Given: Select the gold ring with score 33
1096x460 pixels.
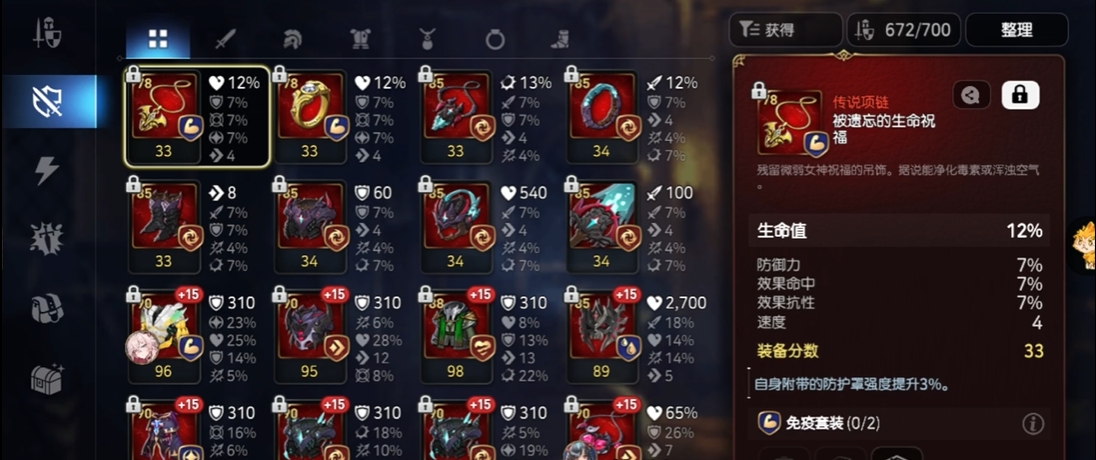Looking at the screenshot, I should [309, 116].
